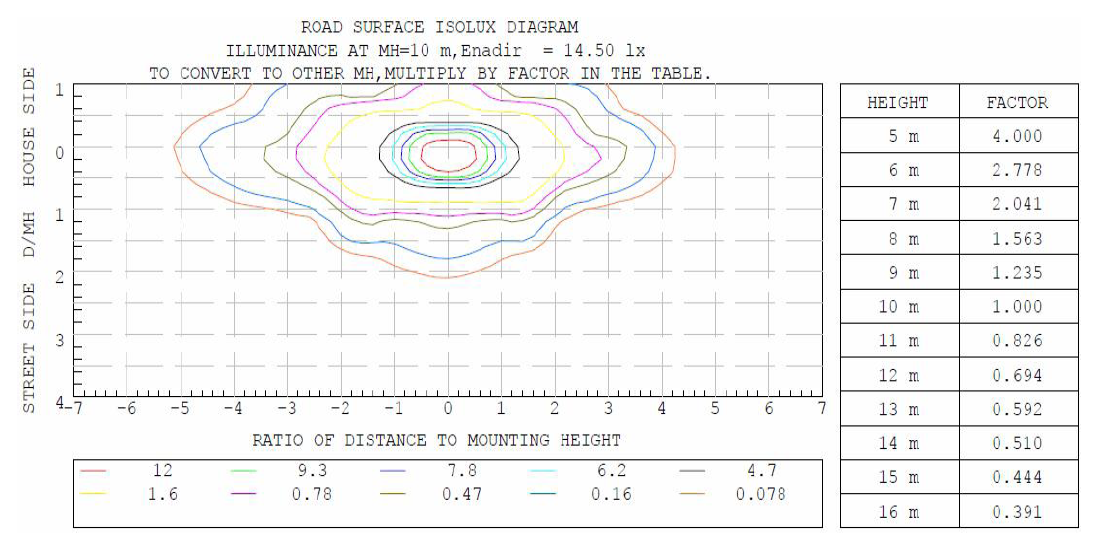Image resolution: width=1105 pixels, height=545 pixels.
Task: Click the RATIO OF DISTANCE TO MOUNTING HEIGHT label
Action: pos(436,440)
